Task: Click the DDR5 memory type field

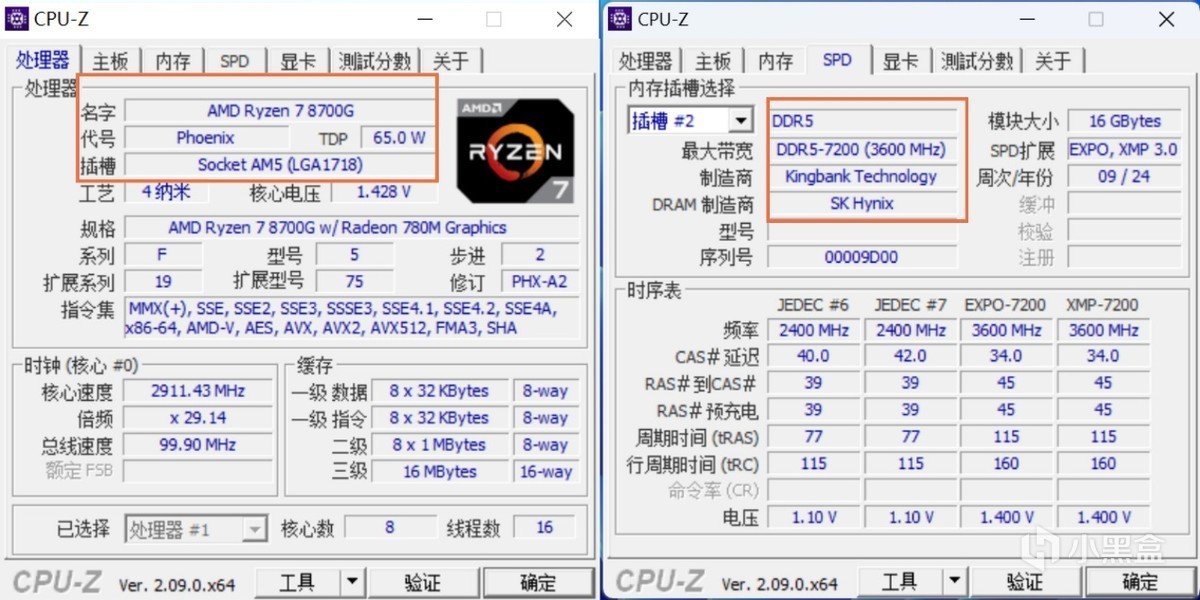Action: [x=863, y=121]
